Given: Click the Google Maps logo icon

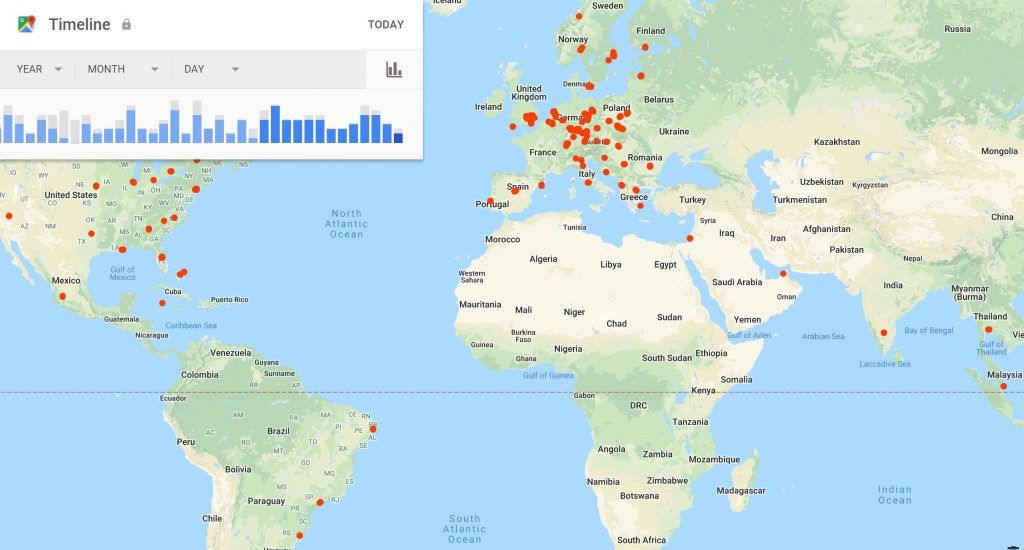Looking at the screenshot, I should (x=26, y=24).
